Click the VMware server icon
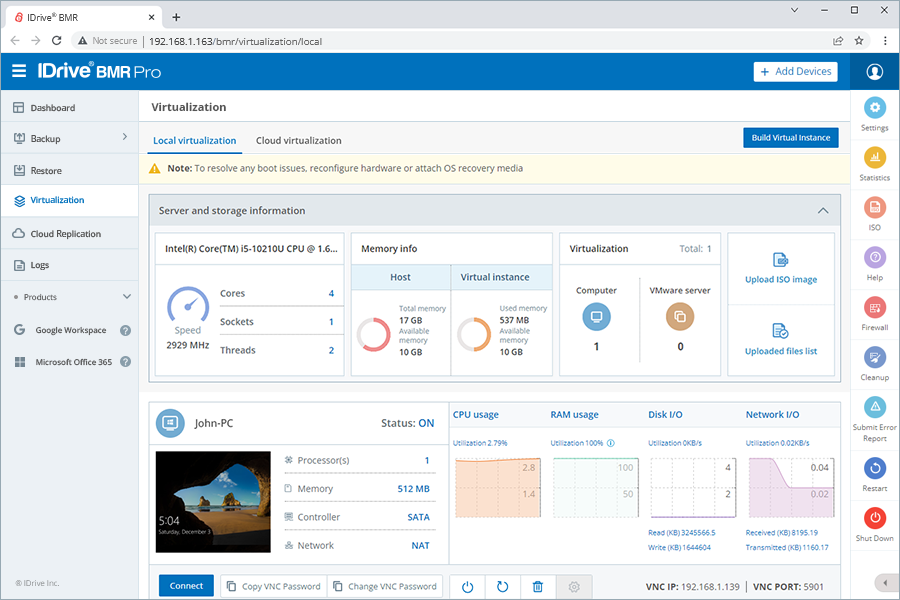This screenshot has width=900, height=600. (x=680, y=317)
